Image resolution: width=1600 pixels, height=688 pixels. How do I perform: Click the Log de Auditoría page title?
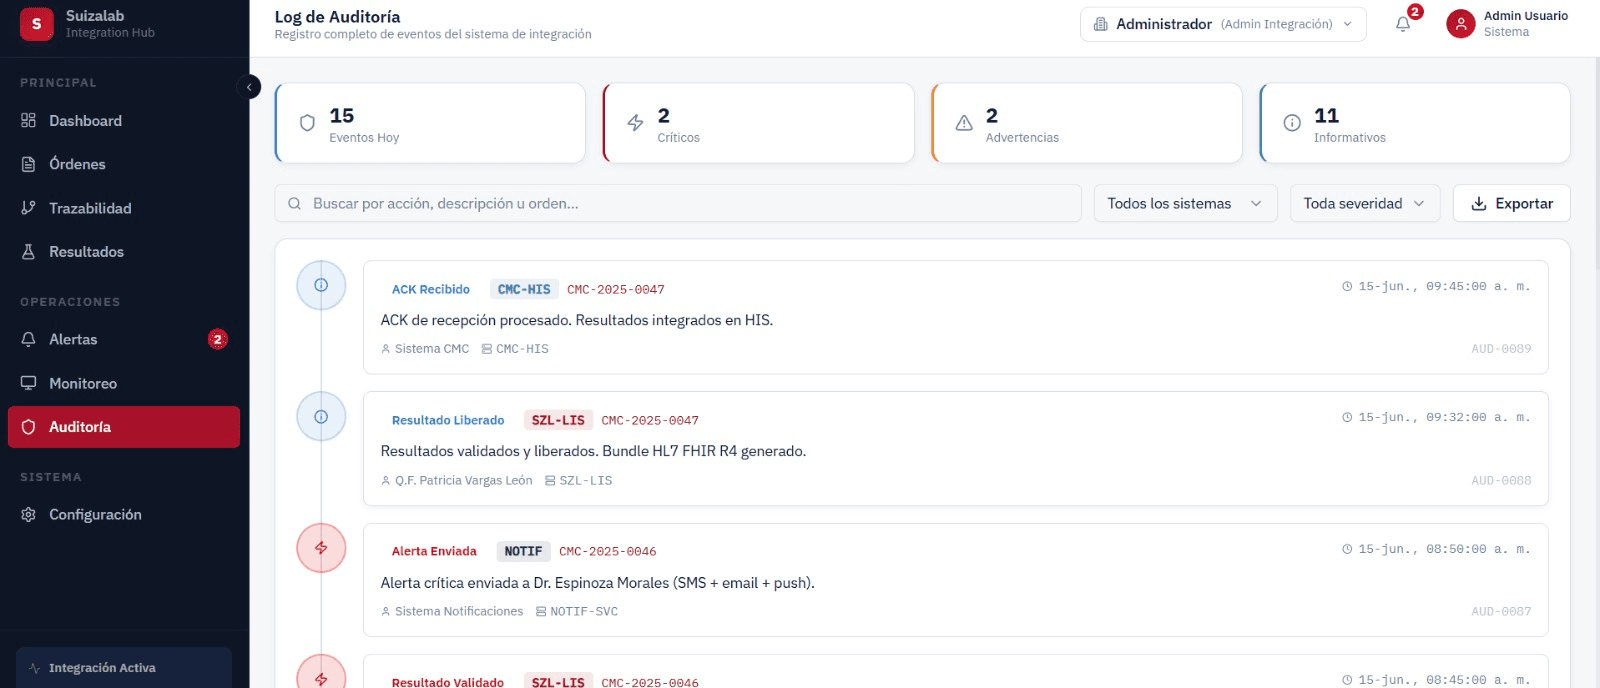338,17
